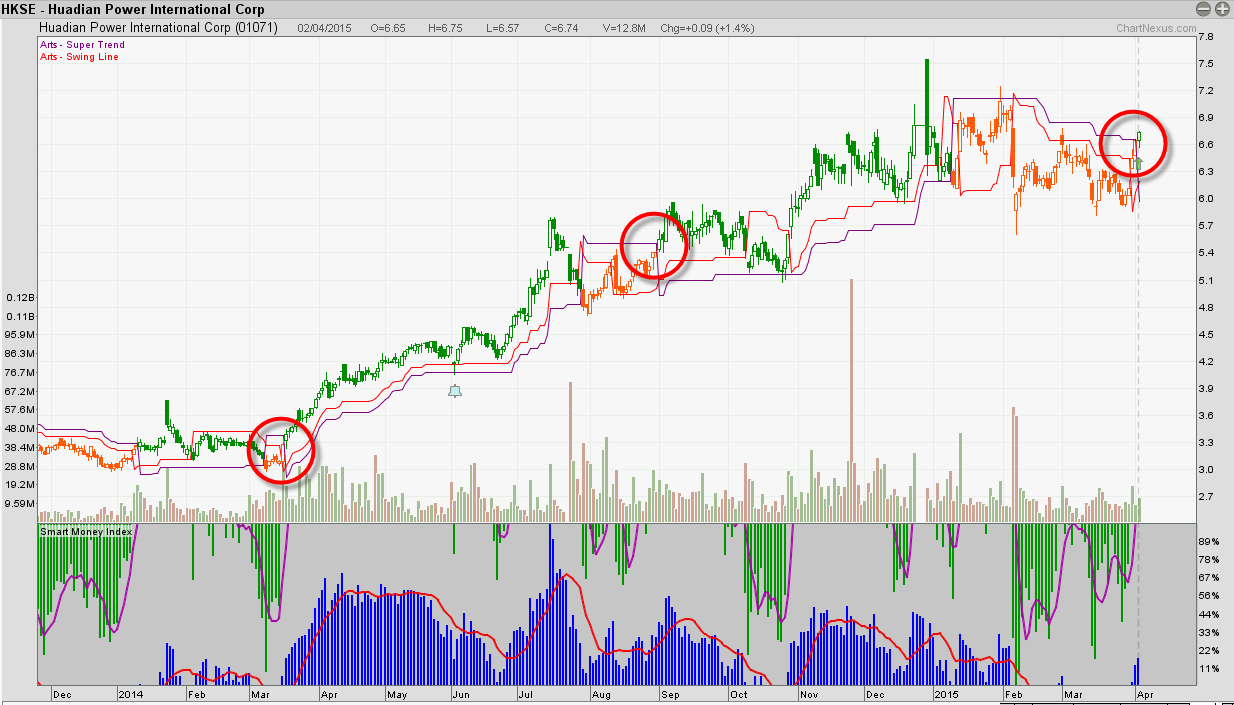Click the 0.12B volume axis label

pos(21,298)
